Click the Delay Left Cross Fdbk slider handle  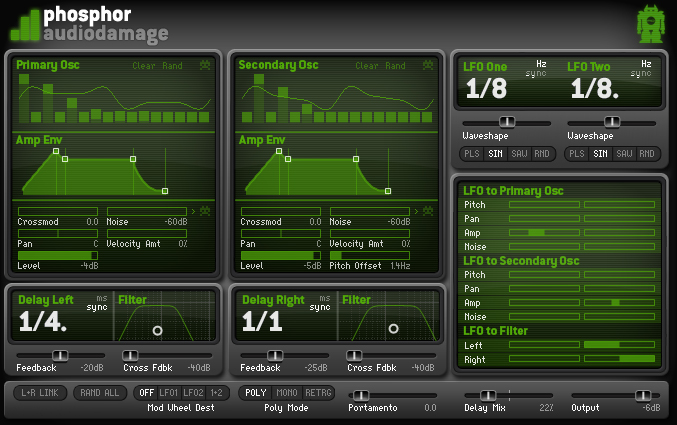(x=130, y=355)
